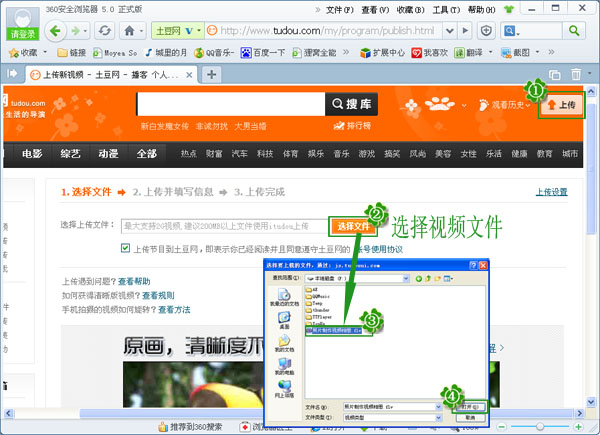
Task: Open the address bar history dropdown arrow
Action: click(450, 31)
